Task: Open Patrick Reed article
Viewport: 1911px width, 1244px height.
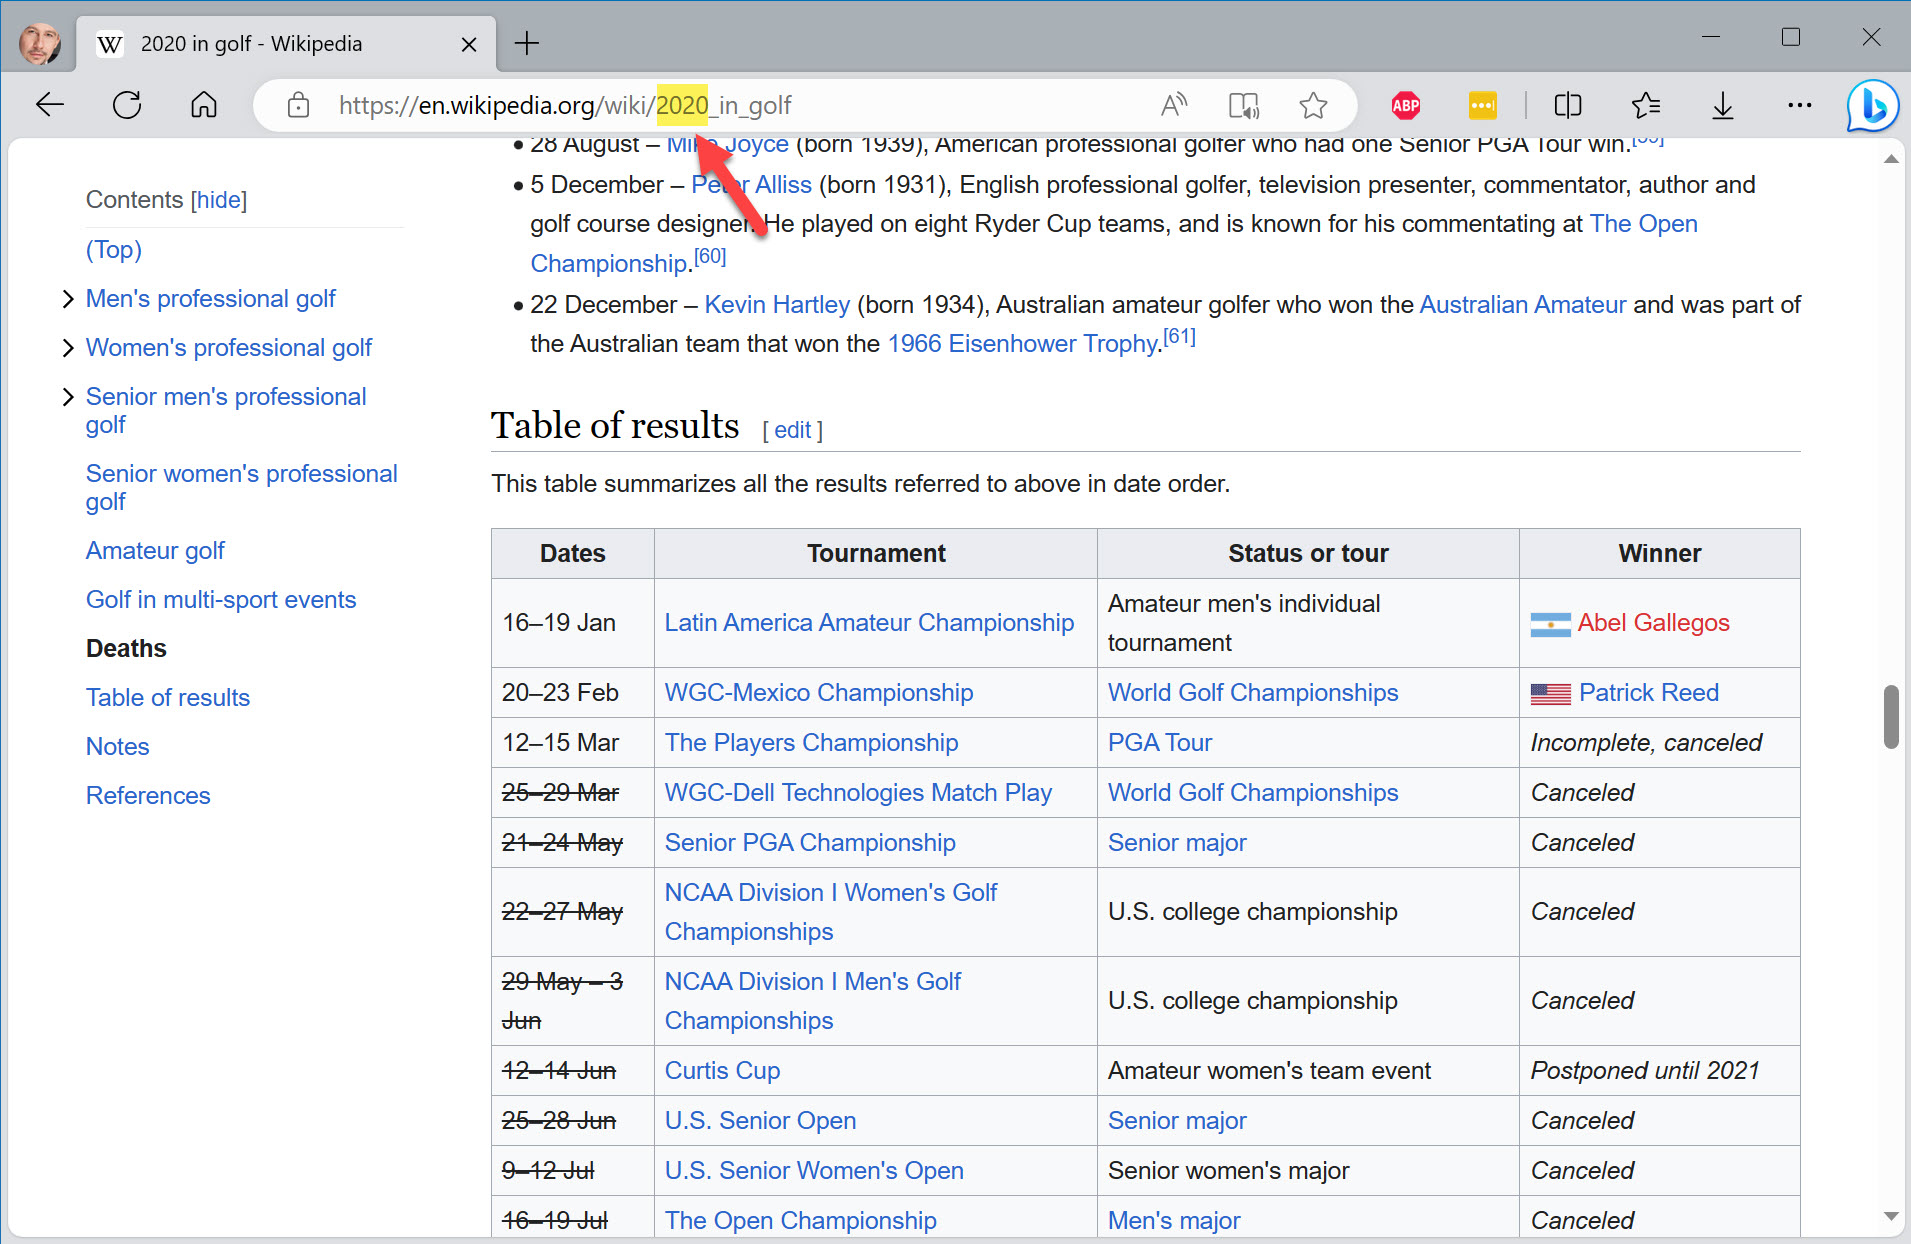Action: pos(1648,693)
